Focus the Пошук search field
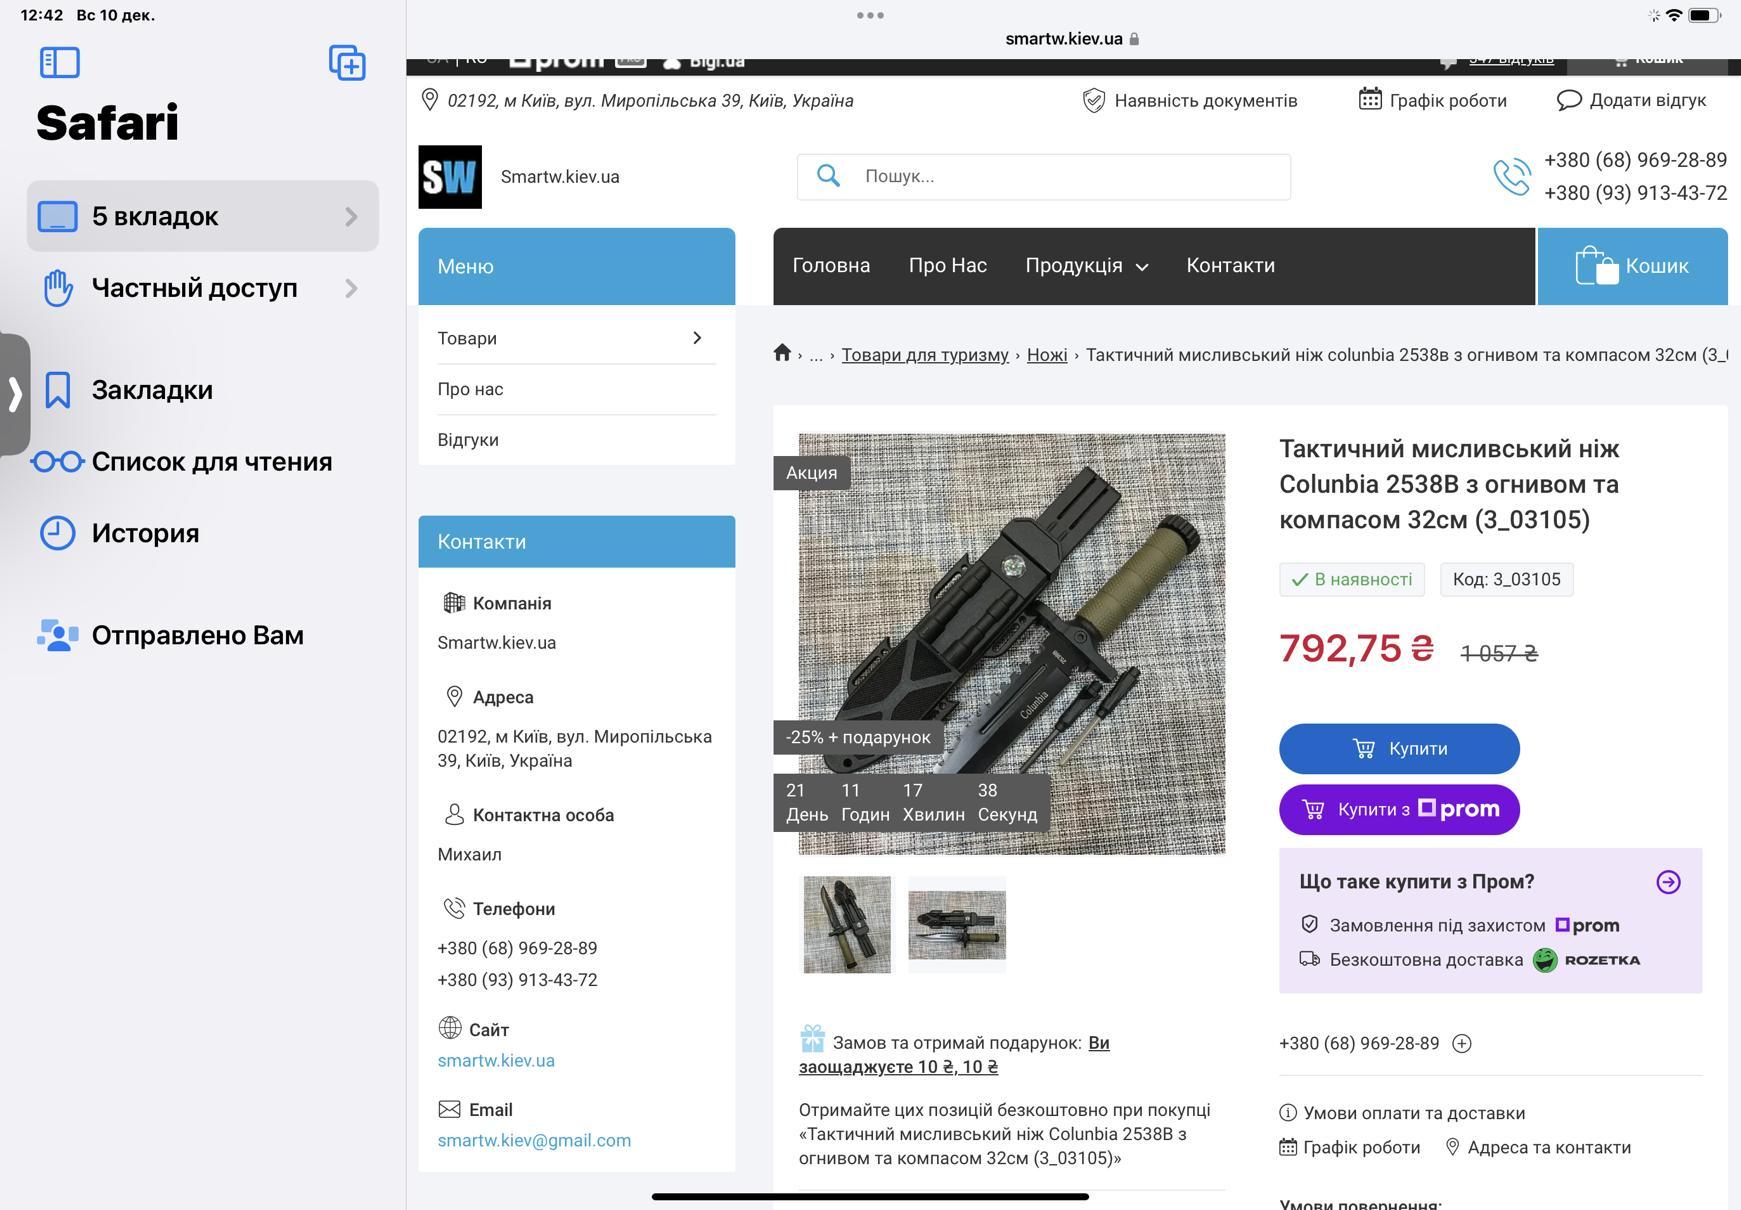The width and height of the screenshot is (1741, 1210). [1060, 176]
